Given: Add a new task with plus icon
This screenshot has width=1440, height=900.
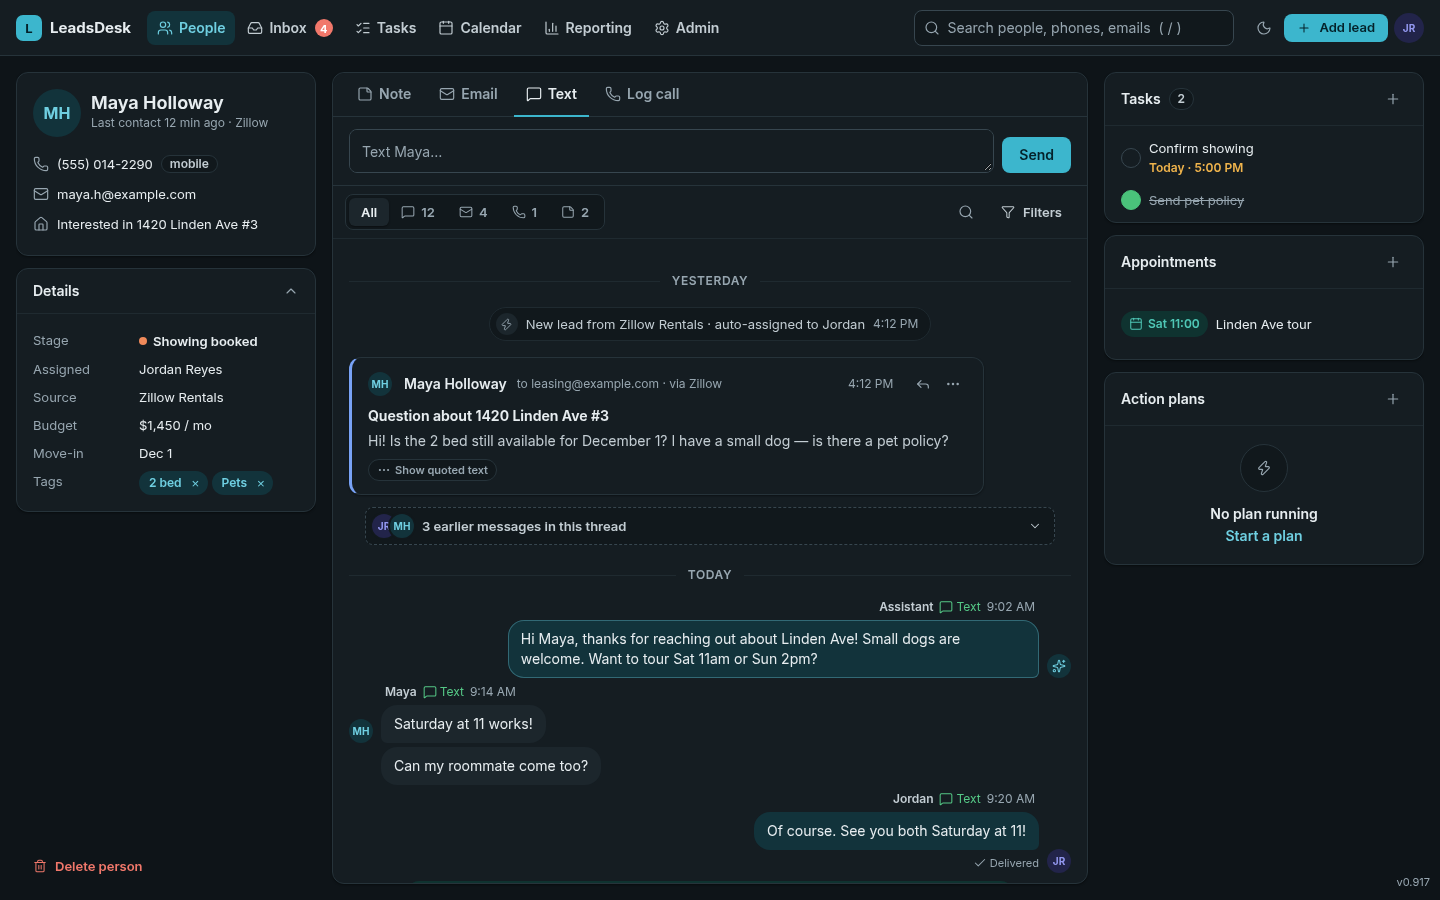Looking at the screenshot, I should coord(1393,99).
